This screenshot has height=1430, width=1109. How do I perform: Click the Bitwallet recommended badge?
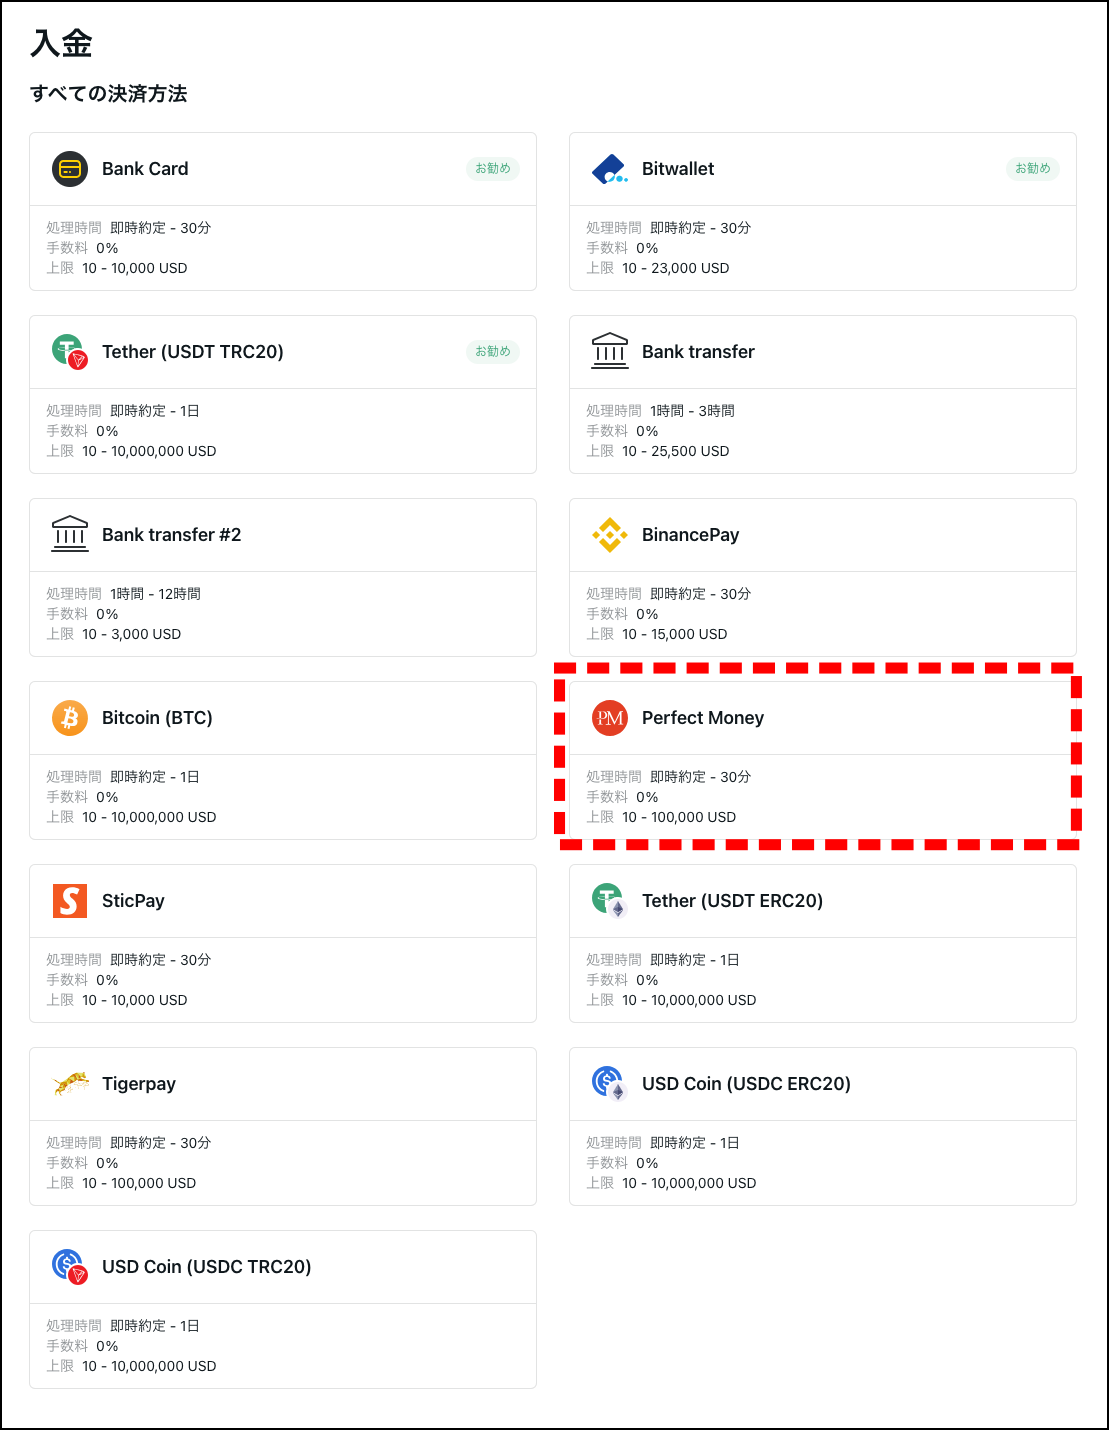(x=1033, y=169)
